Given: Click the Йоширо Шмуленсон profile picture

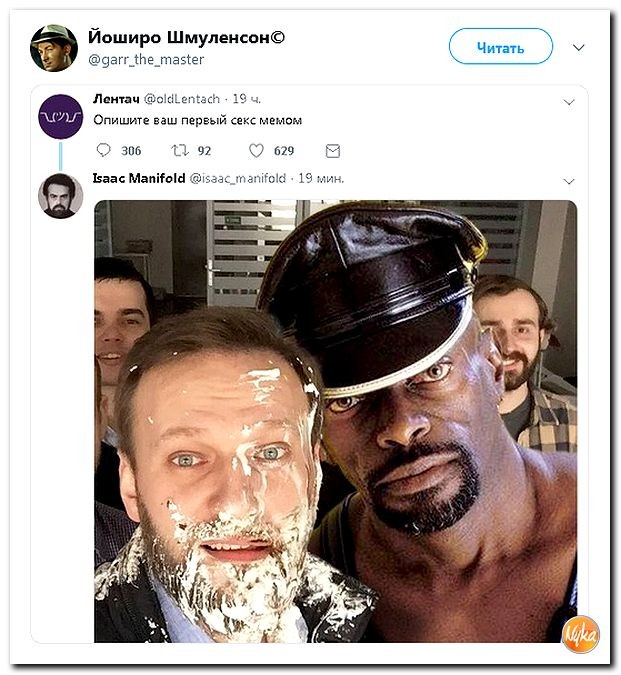Looking at the screenshot, I should click(x=53, y=48).
